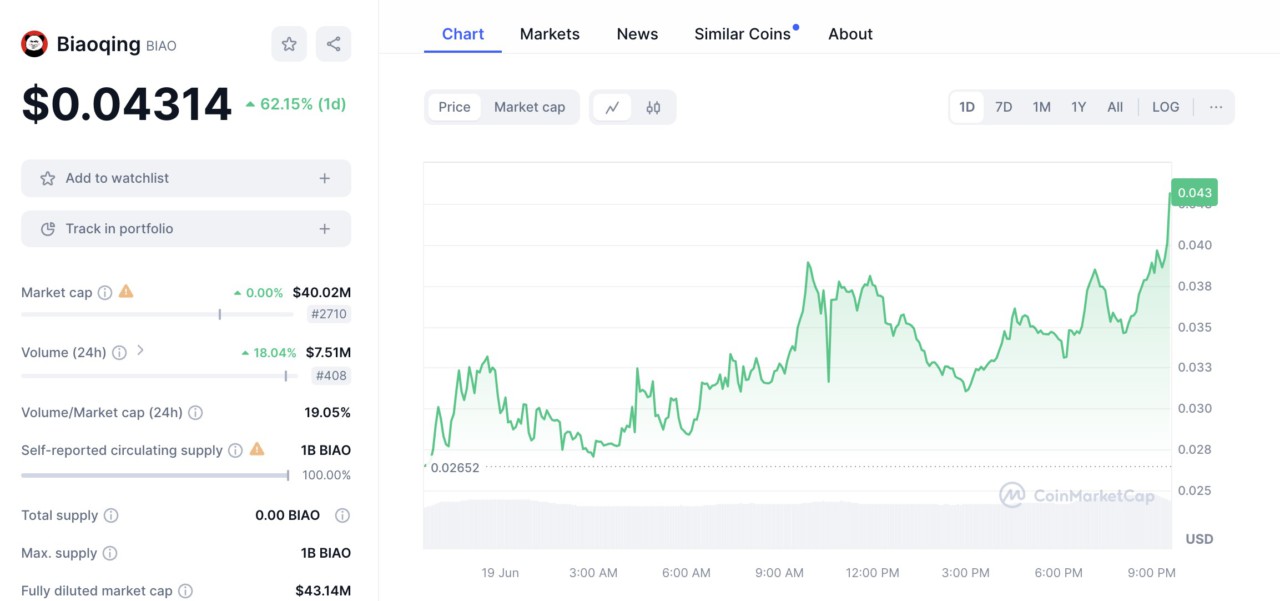
Task: Open the Similar Coins tab
Action: click(742, 33)
